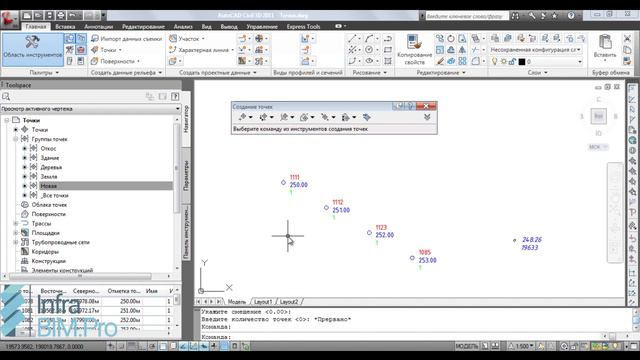Image resolution: width=640 pixels, height=360 pixels.
Task: Select the Circle drawing tool
Action: point(369,50)
